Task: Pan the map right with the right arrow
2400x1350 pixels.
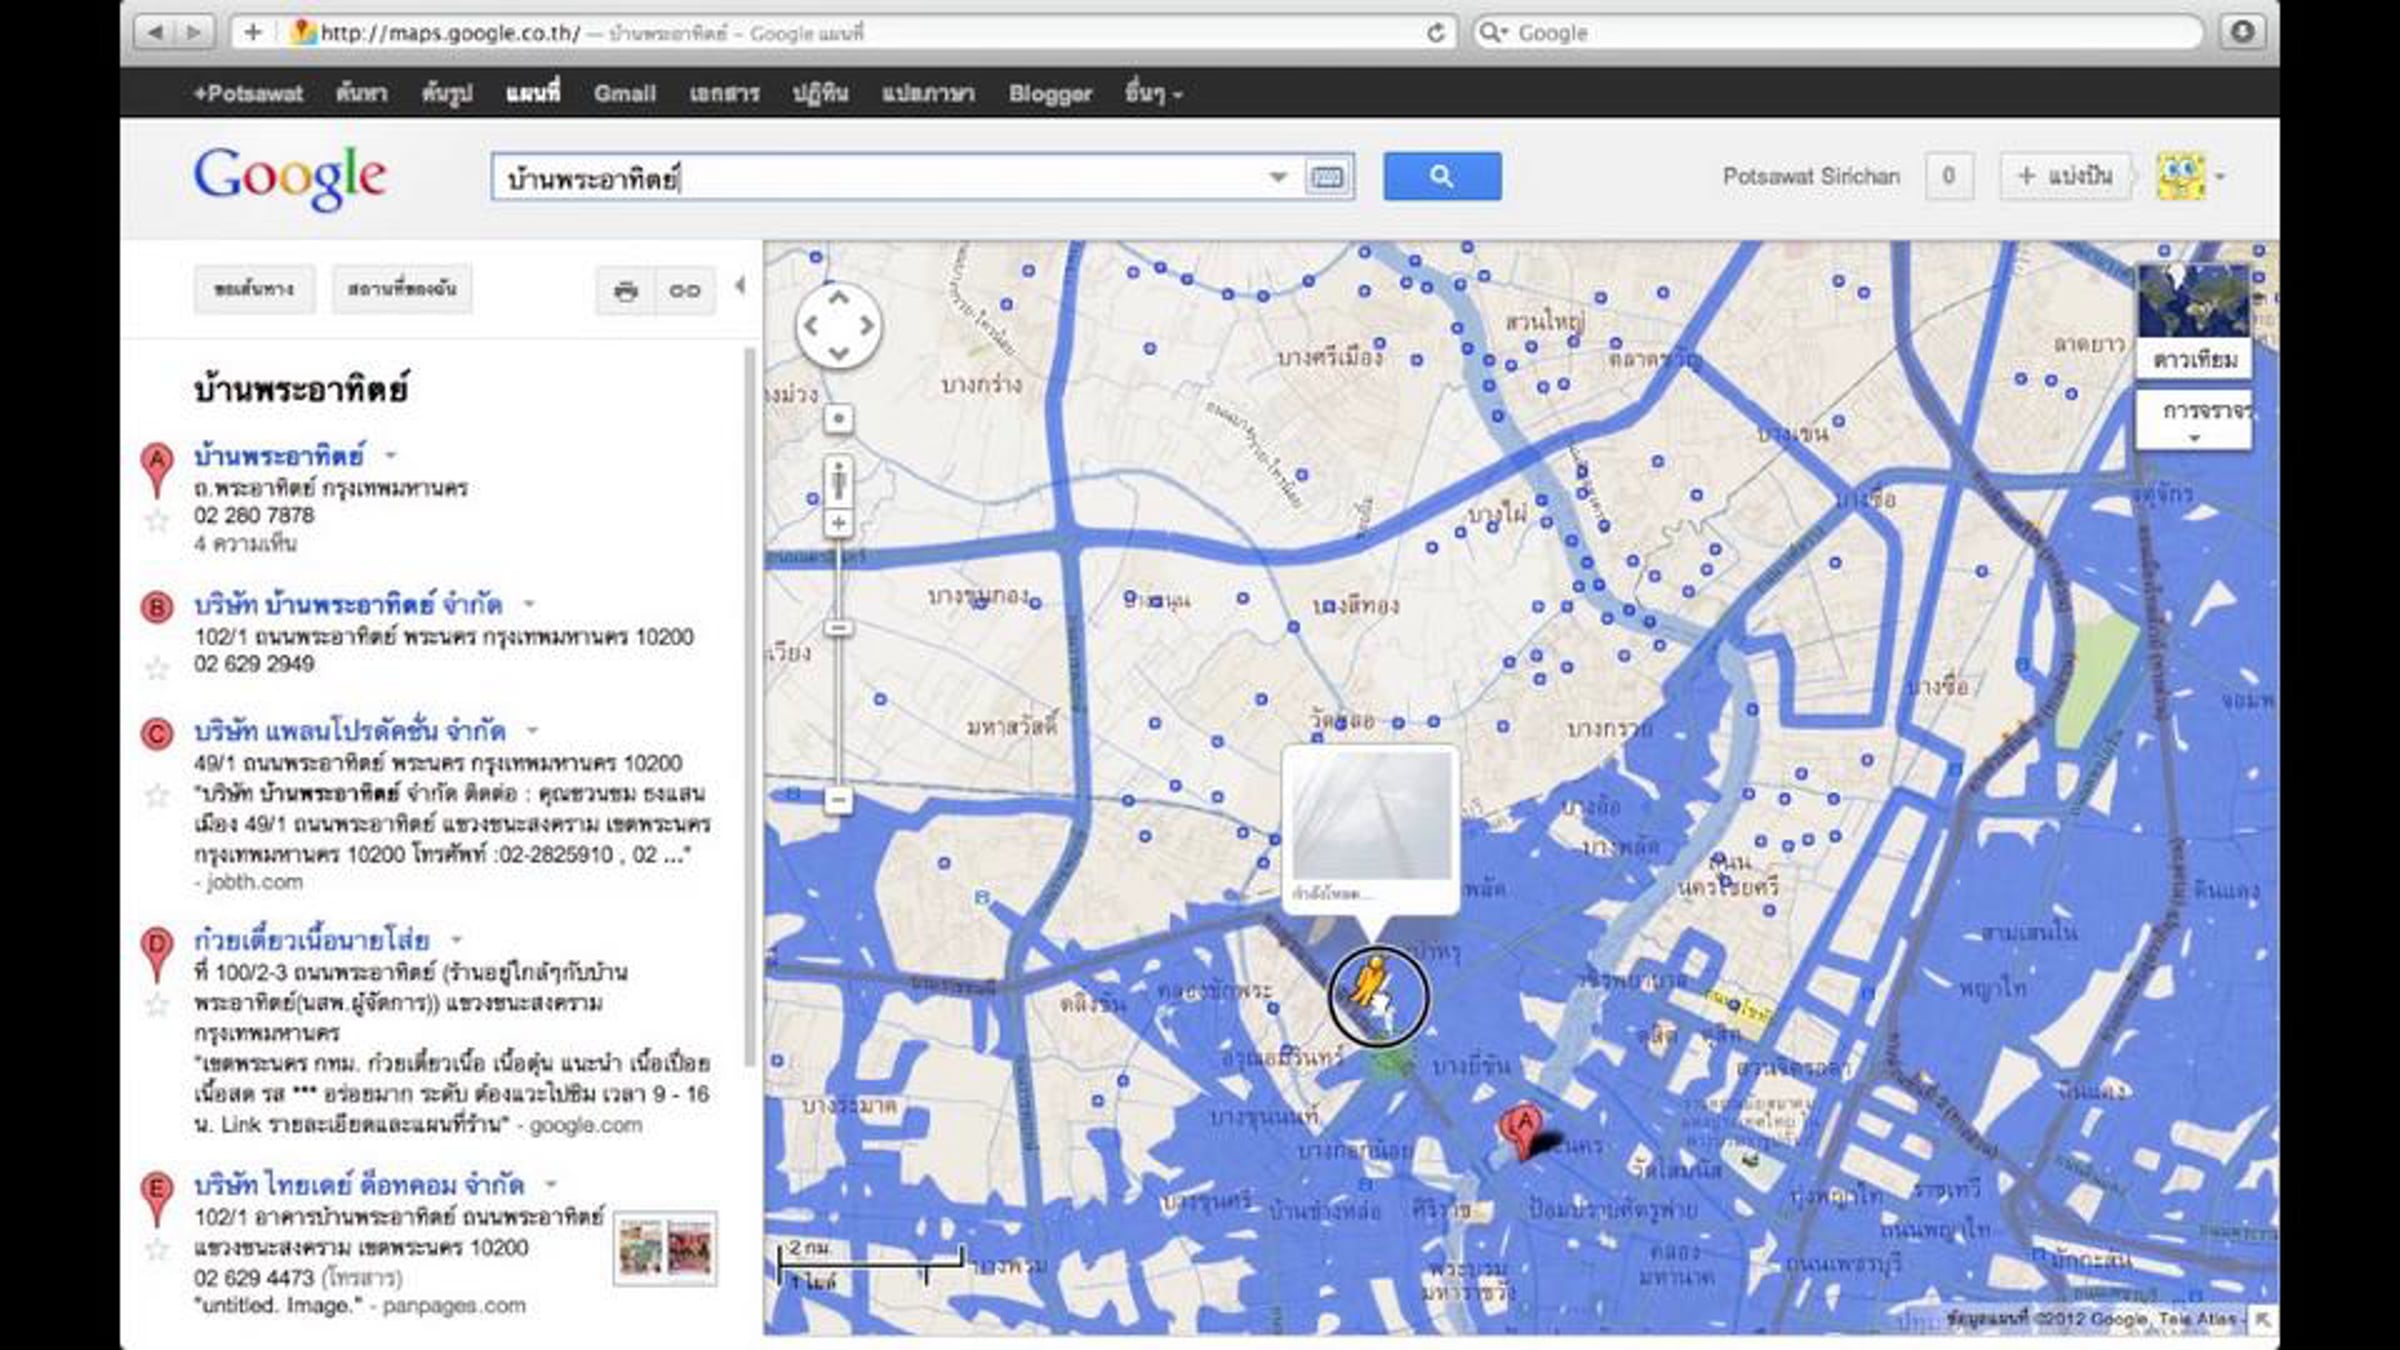Action: point(866,325)
